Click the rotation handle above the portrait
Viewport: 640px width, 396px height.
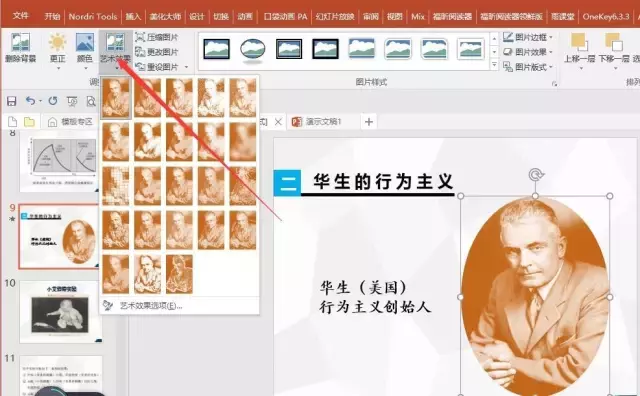(x=536, y=175)
